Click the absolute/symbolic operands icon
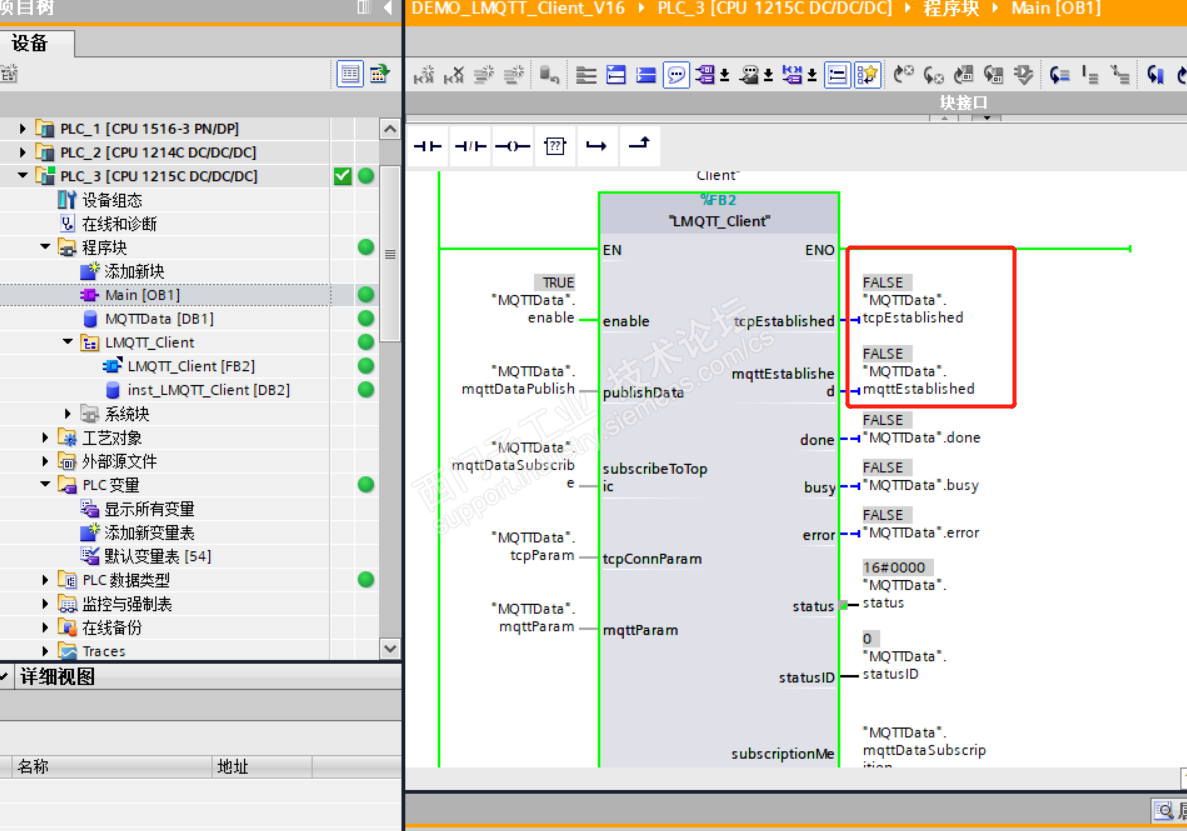 [x=706, y=75]
